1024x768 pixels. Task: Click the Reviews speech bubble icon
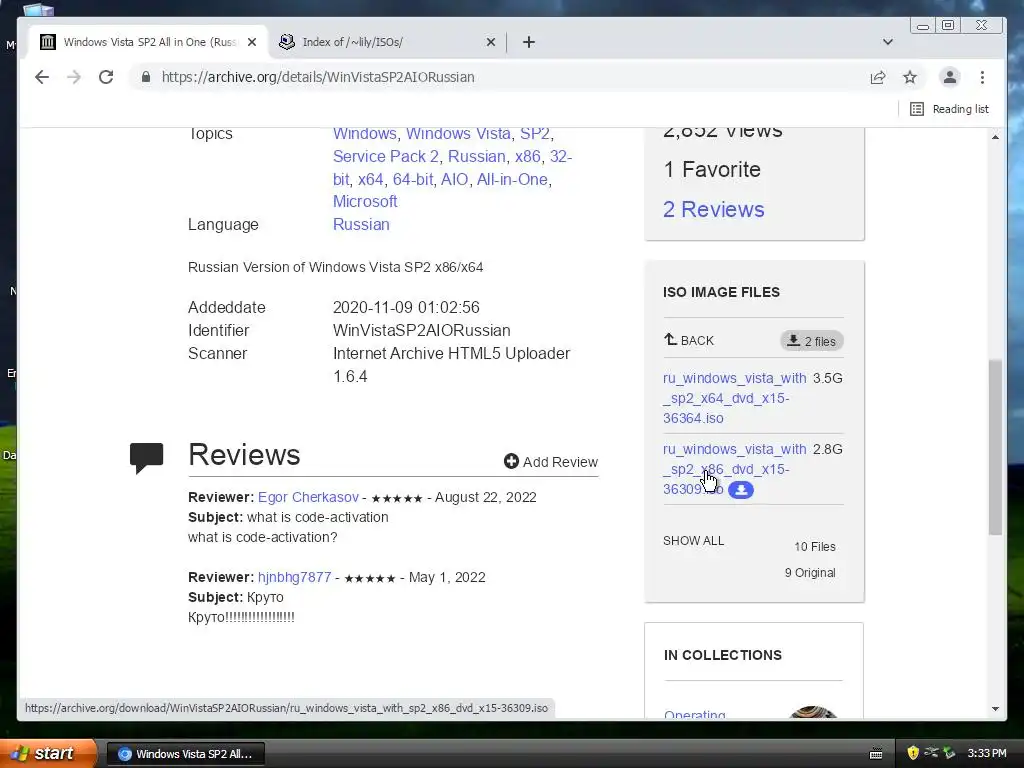pos(146,458)
